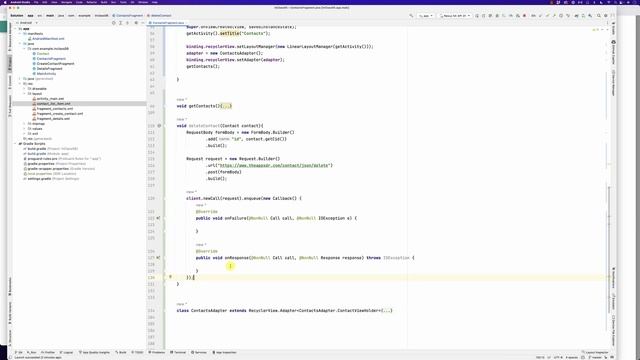This screenshot has height=360, width=640.
Task: Select fragment_create_contact.xml layout file
Action: coord(58,113)
